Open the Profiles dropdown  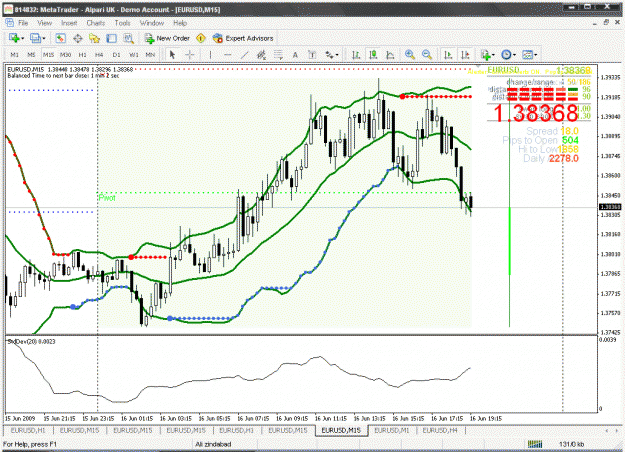(38, 38)
